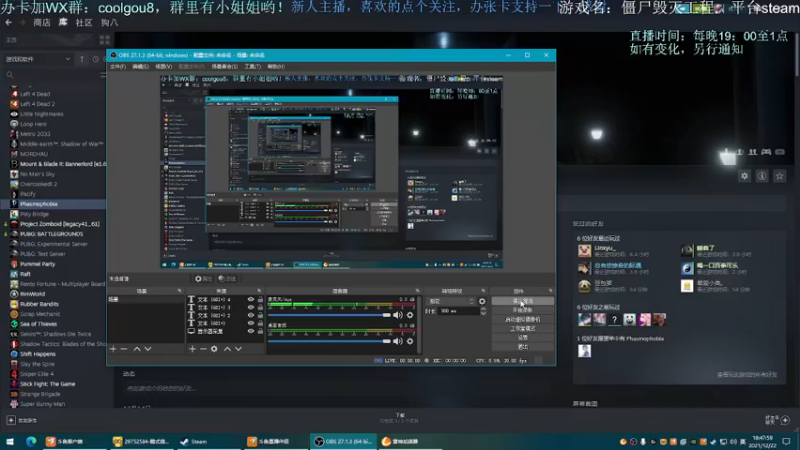Open the 场景集合(S) menu in OBS

(224, 67)
